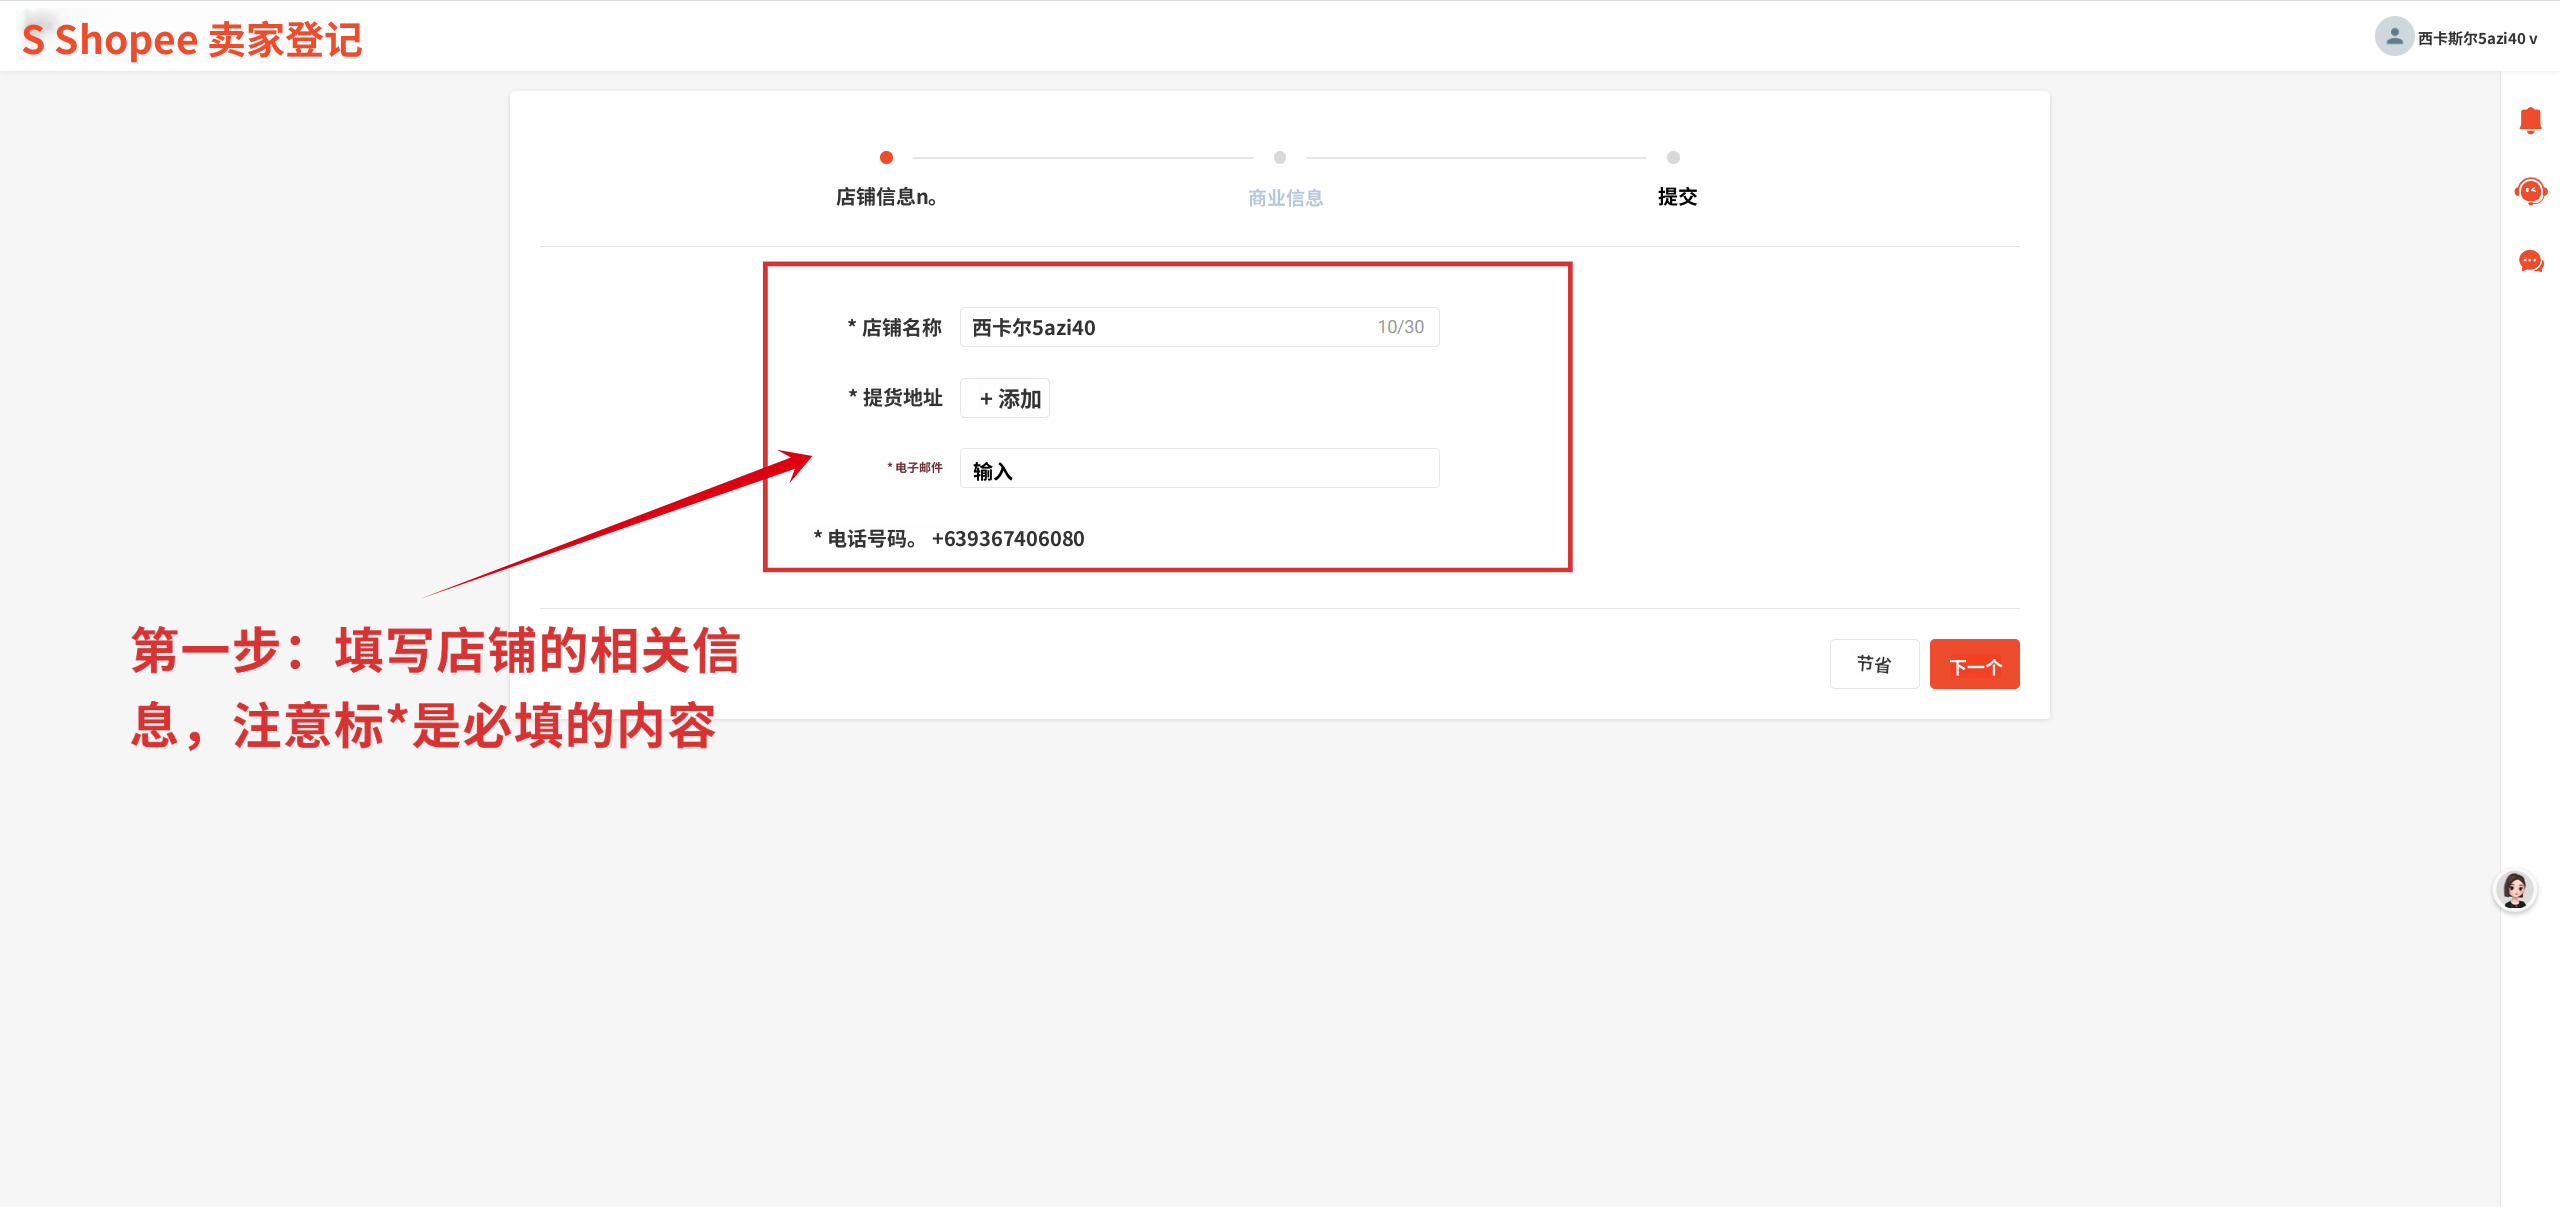Open the notification bell icon
The image size is (2560, 1207).
(2530, 121)
